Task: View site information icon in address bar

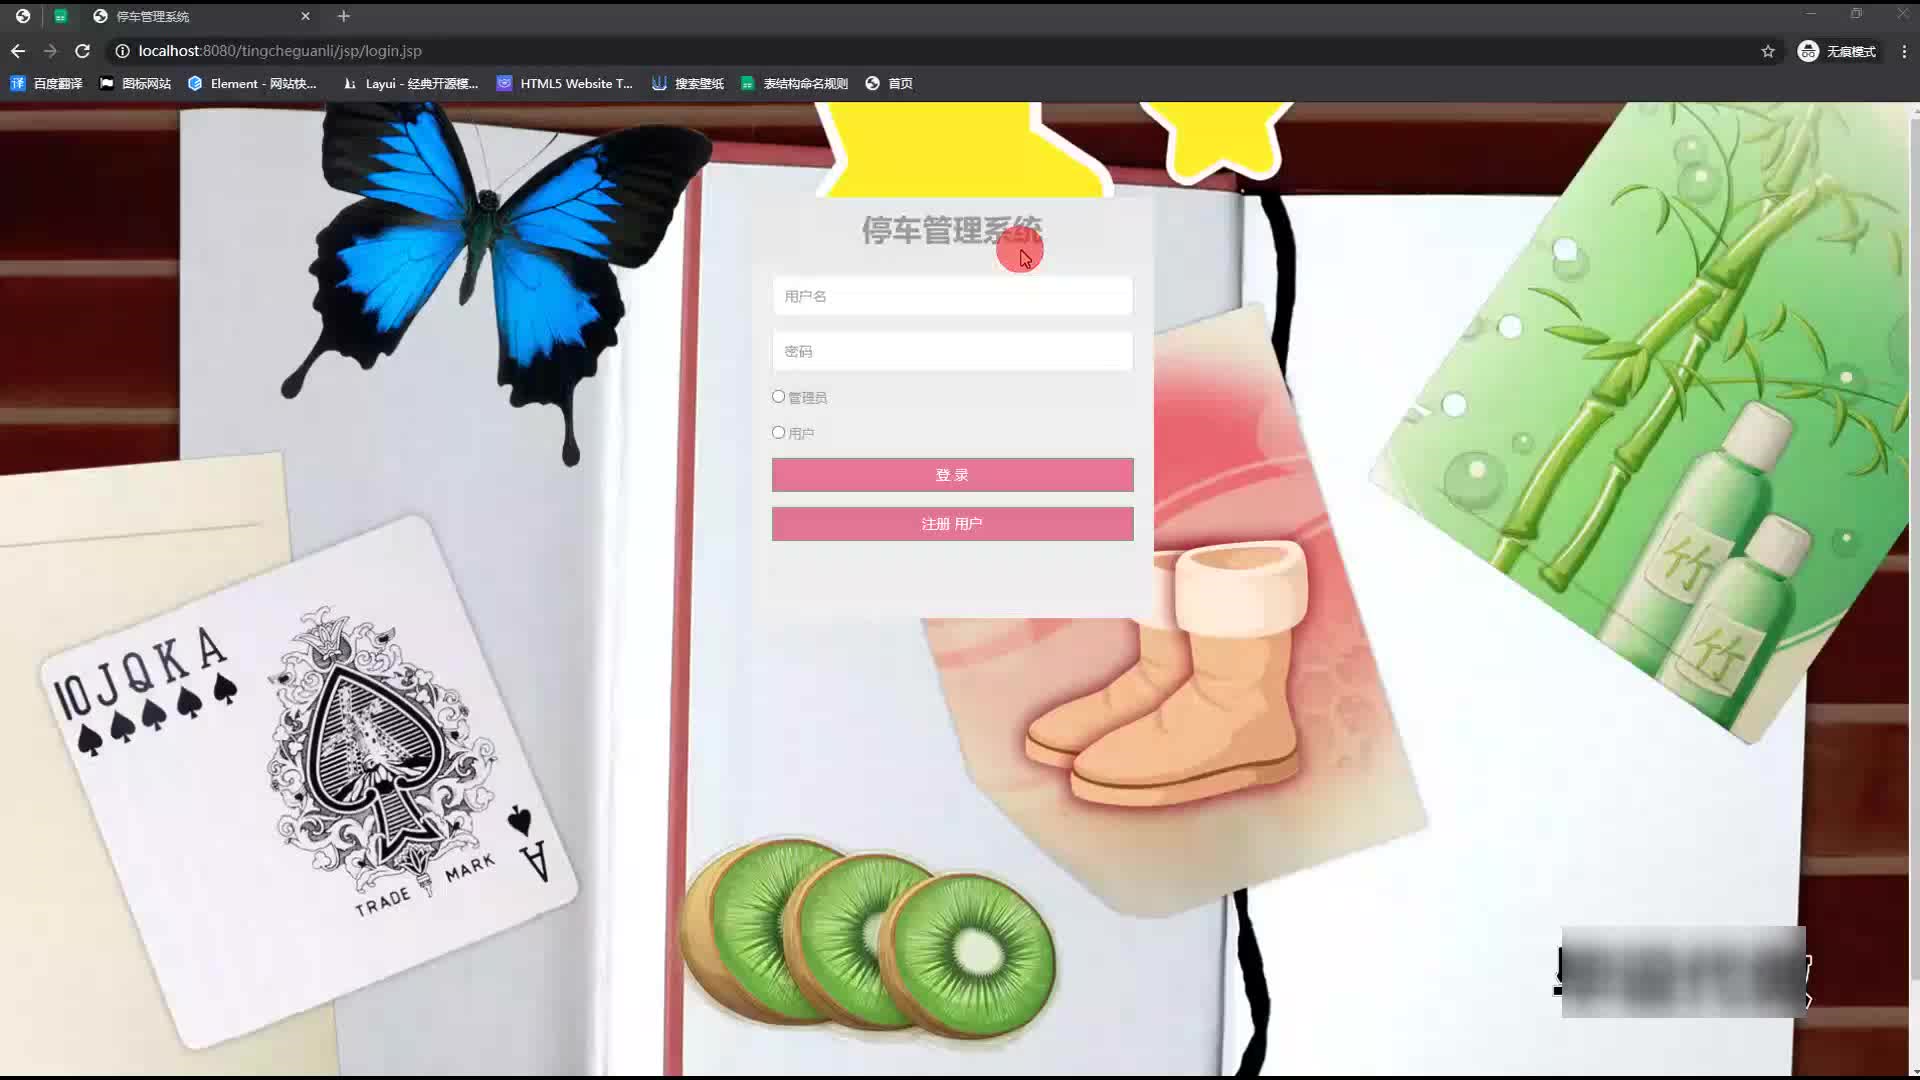Action: pos(122,51)
